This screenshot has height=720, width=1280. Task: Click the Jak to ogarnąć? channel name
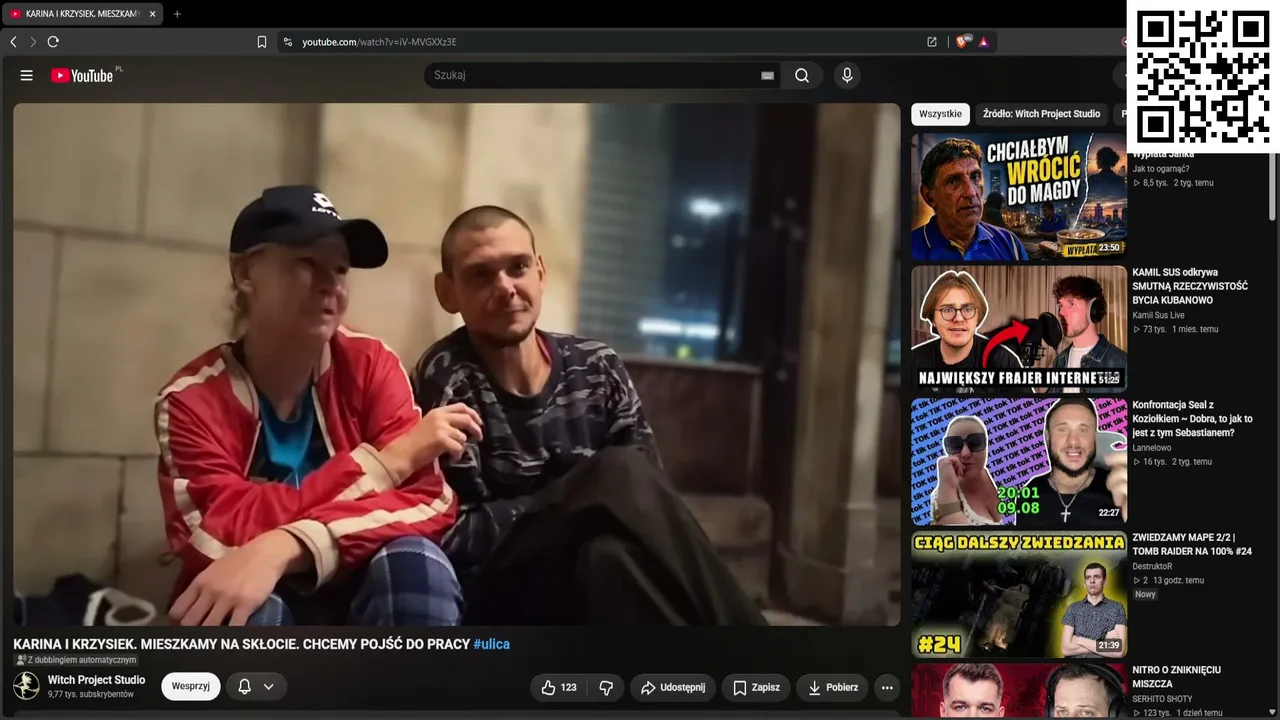click(x=1161, y=169)
